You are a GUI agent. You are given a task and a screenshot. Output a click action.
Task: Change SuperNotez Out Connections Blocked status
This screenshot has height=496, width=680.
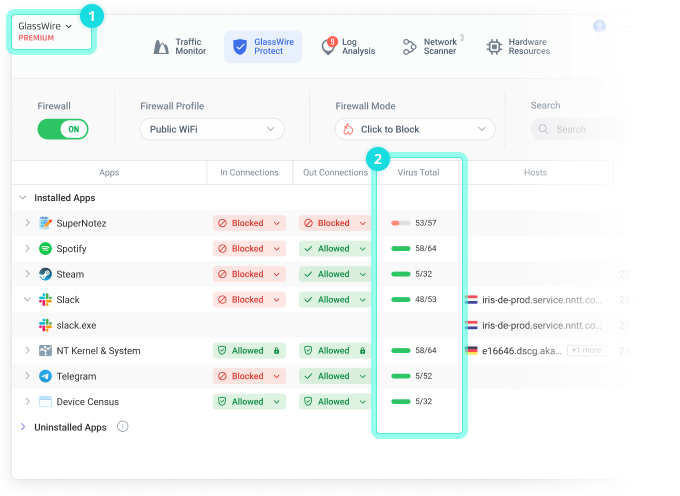pyautogui.click(x=335, y=223)
